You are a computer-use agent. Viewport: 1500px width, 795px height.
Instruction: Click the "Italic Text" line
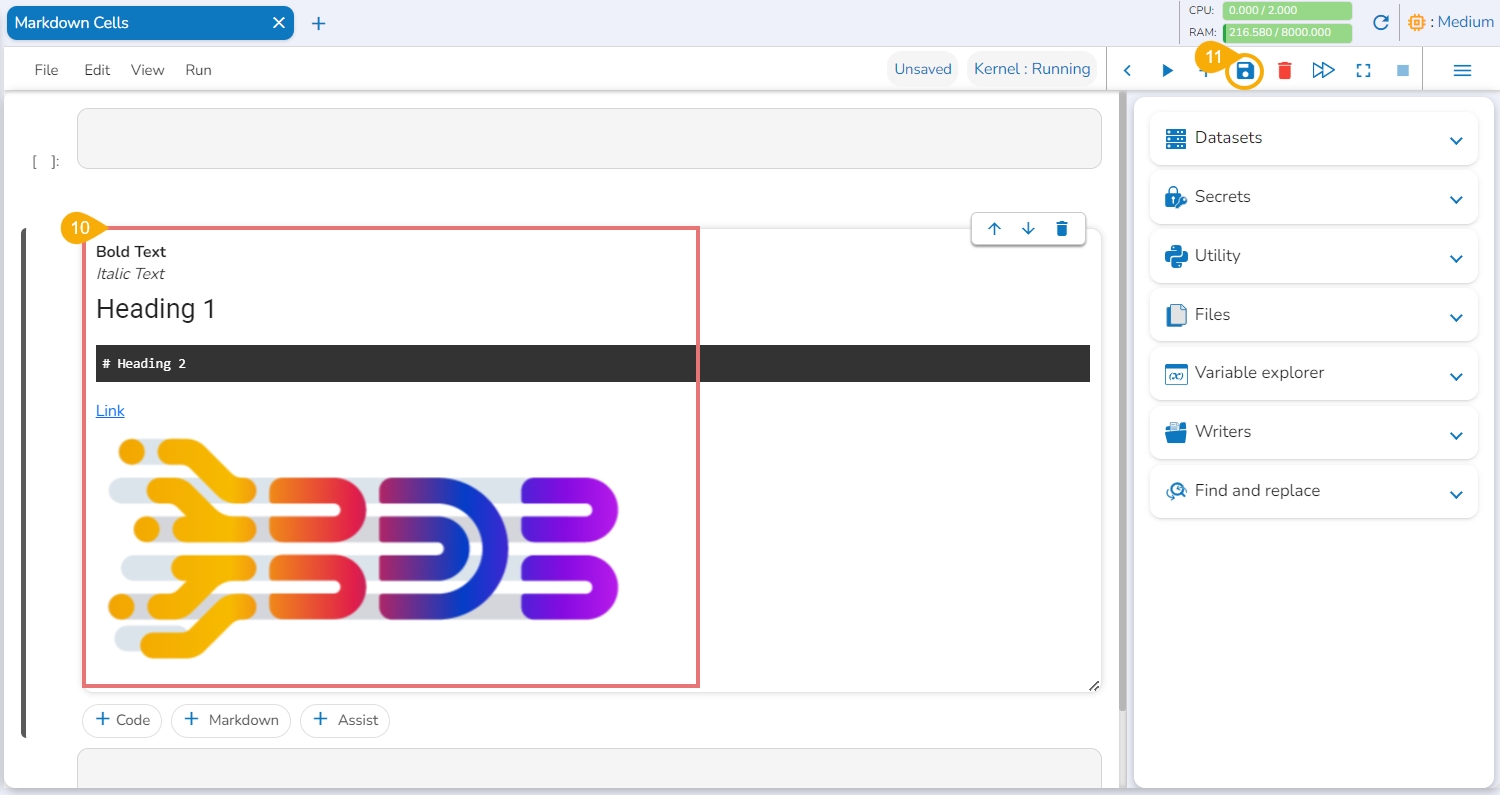pyautogui.click(x=130, y=274)
